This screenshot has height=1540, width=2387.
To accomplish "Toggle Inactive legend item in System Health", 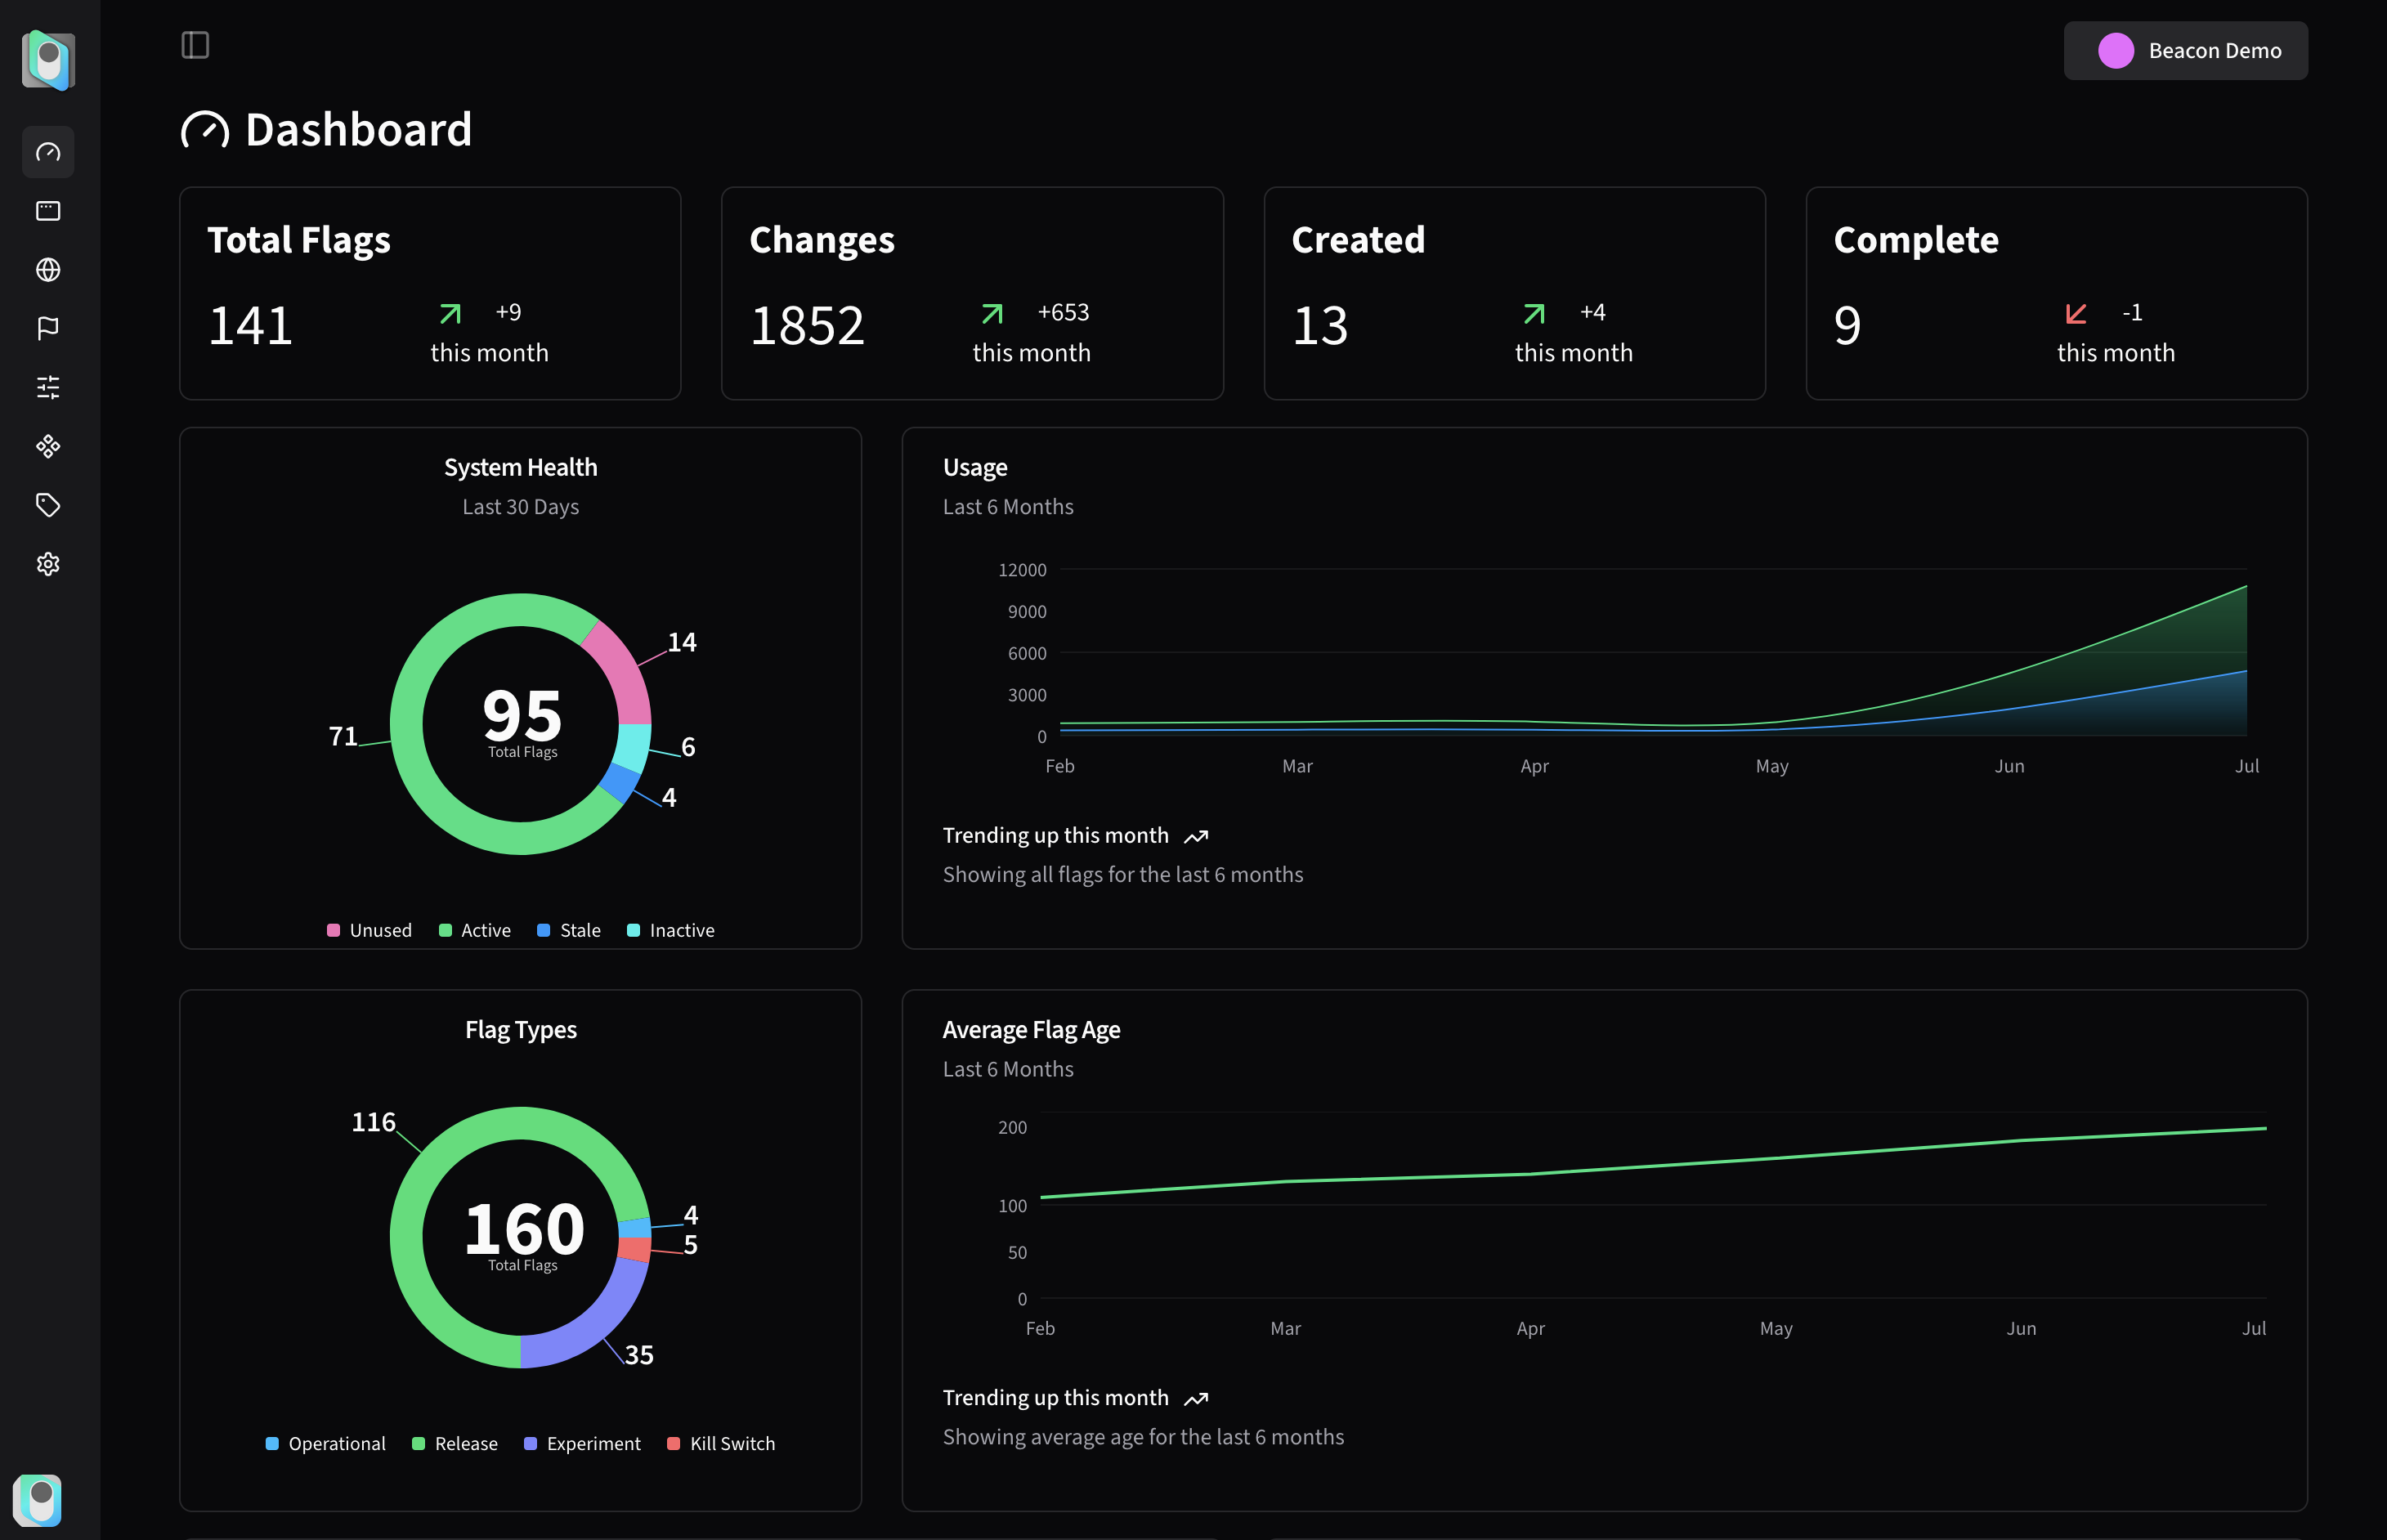I will pos(671,930).
